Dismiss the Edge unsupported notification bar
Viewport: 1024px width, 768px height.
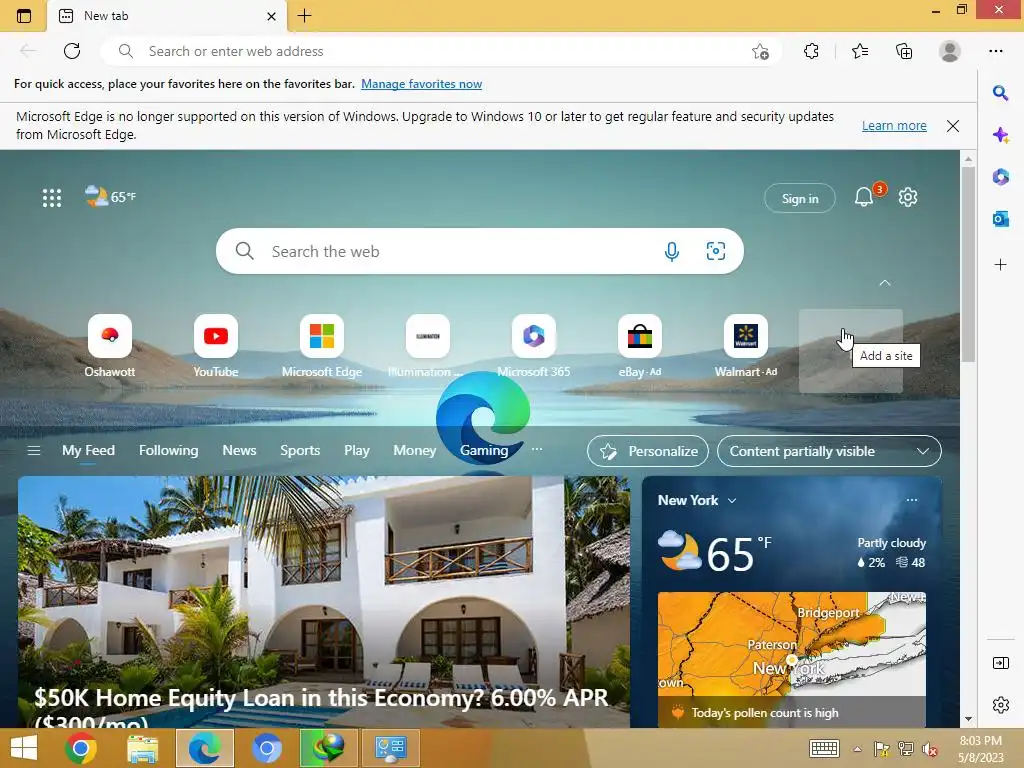[953, 126]
